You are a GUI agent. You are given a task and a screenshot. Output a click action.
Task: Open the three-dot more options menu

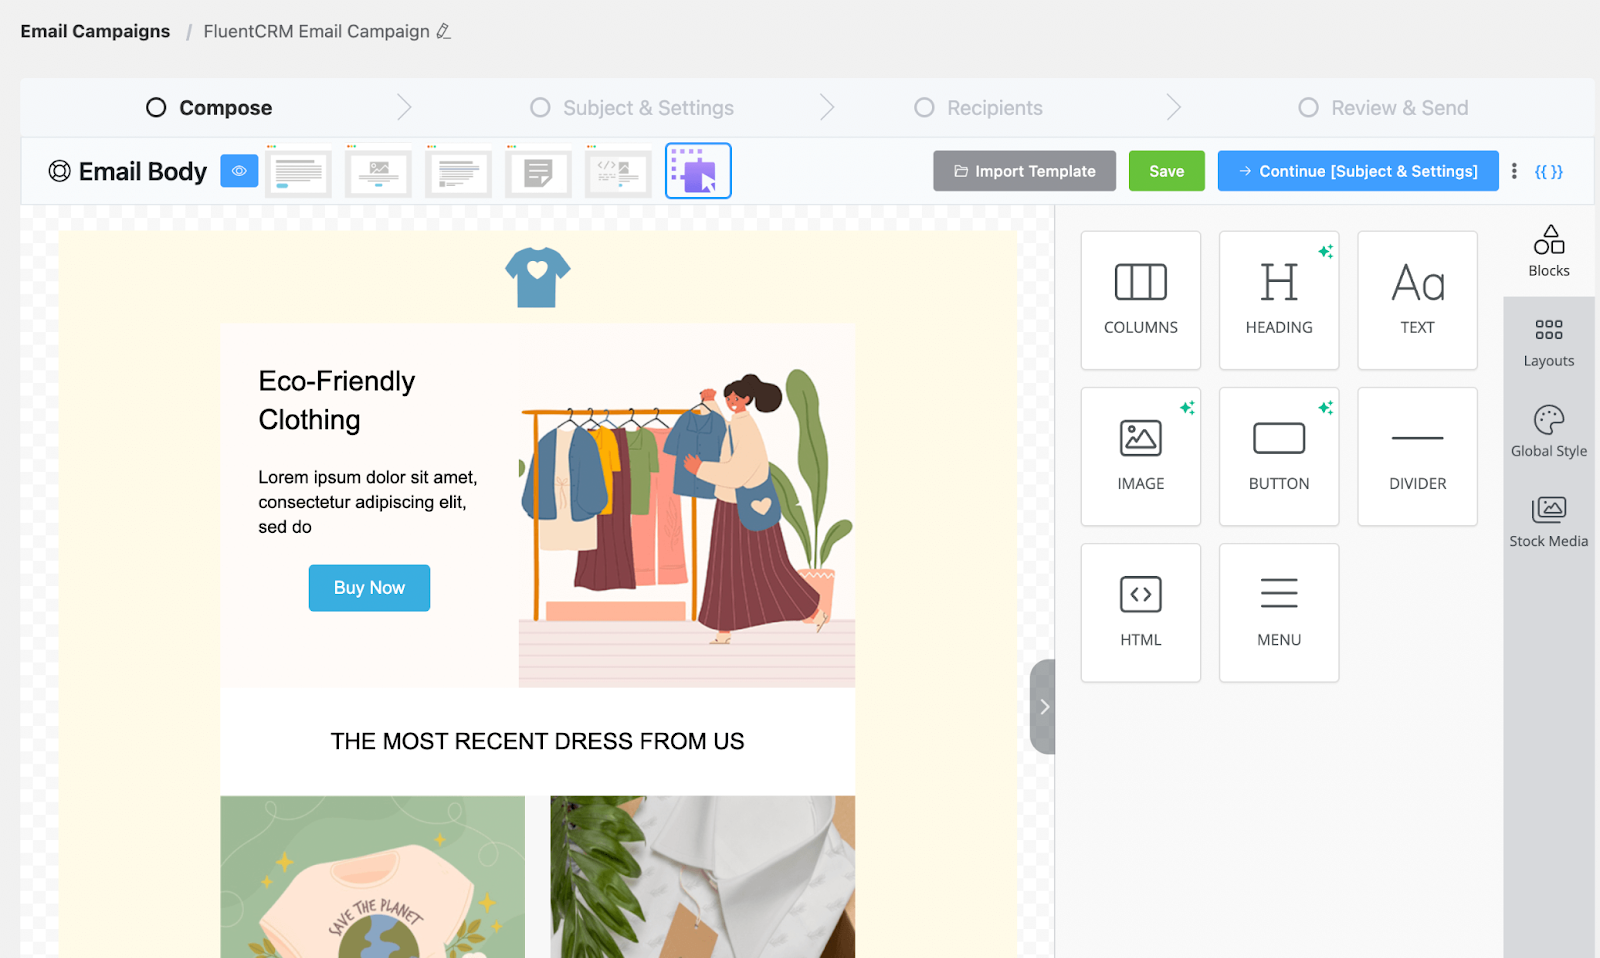(x=1514, y=171)
